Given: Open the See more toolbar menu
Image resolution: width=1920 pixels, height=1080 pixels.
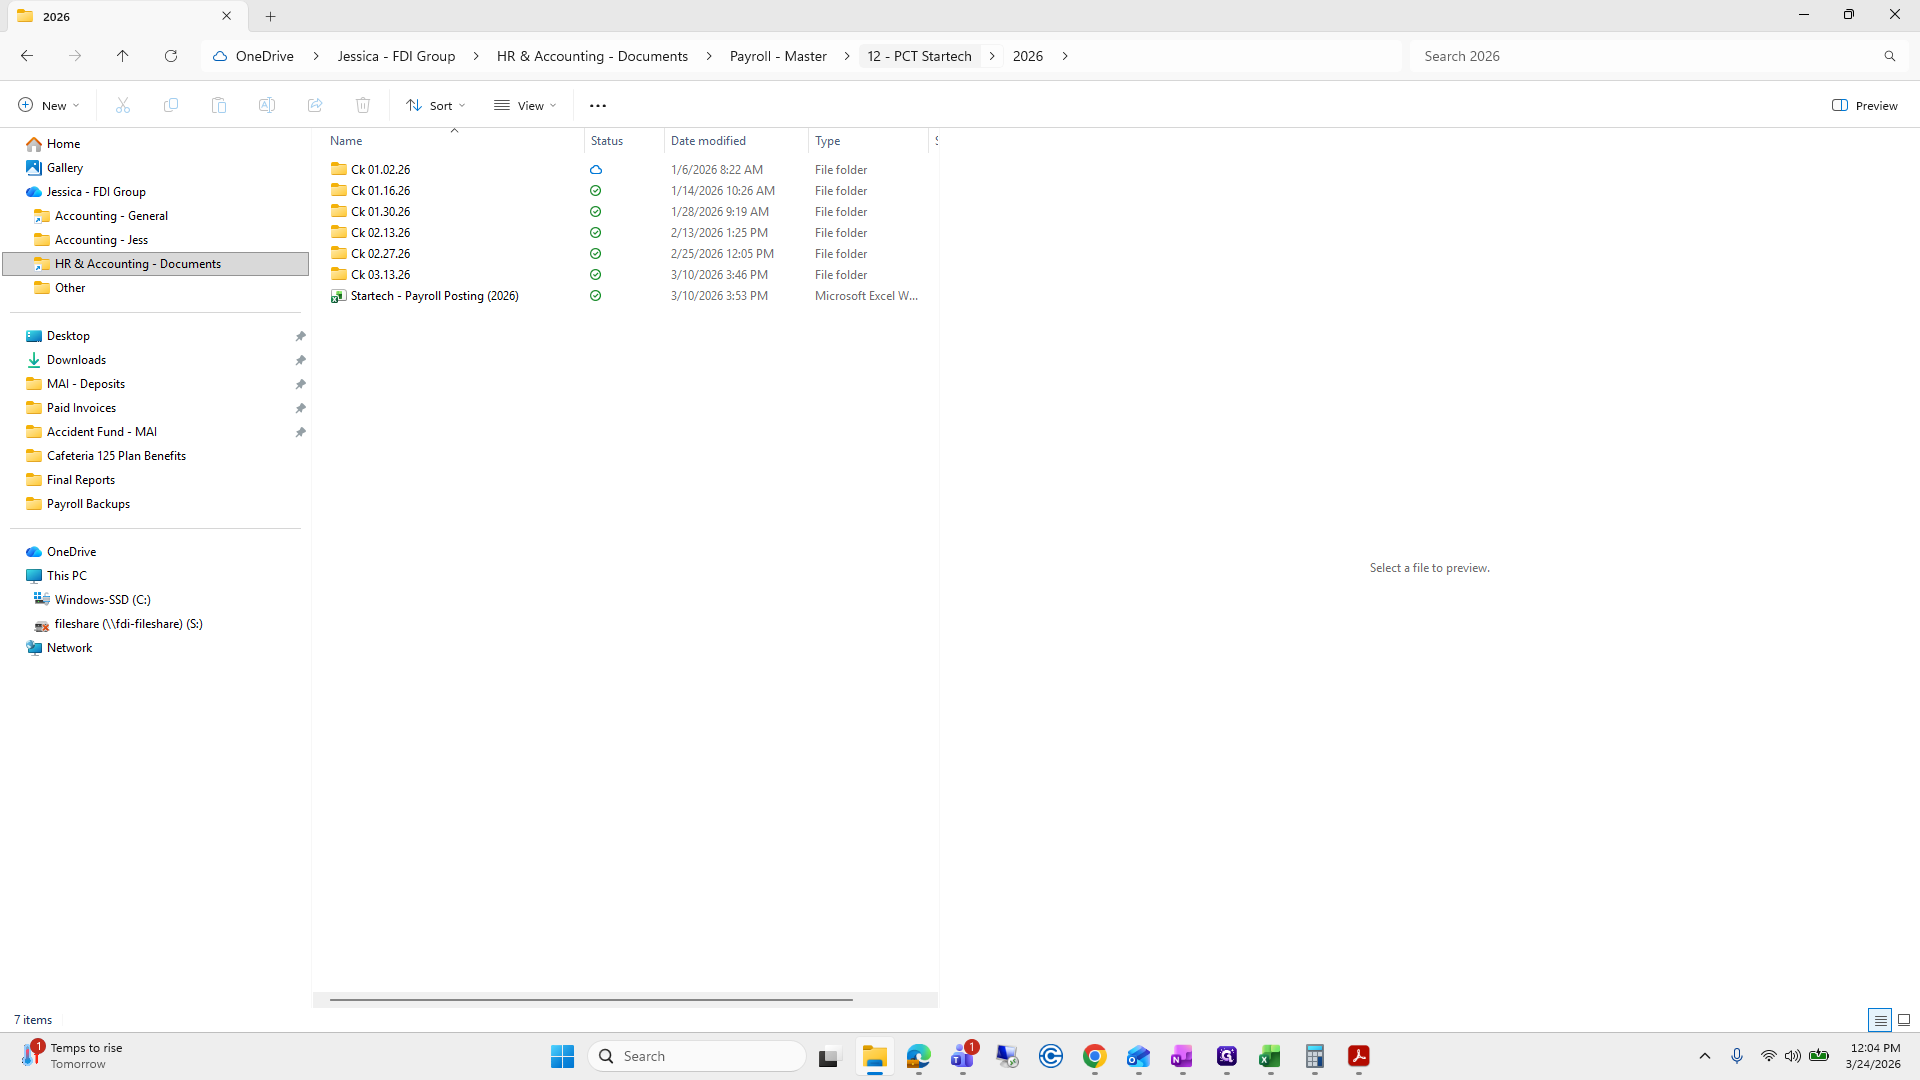Looking at the screenshot, I should pyautogui.click(x=598, y=105).
